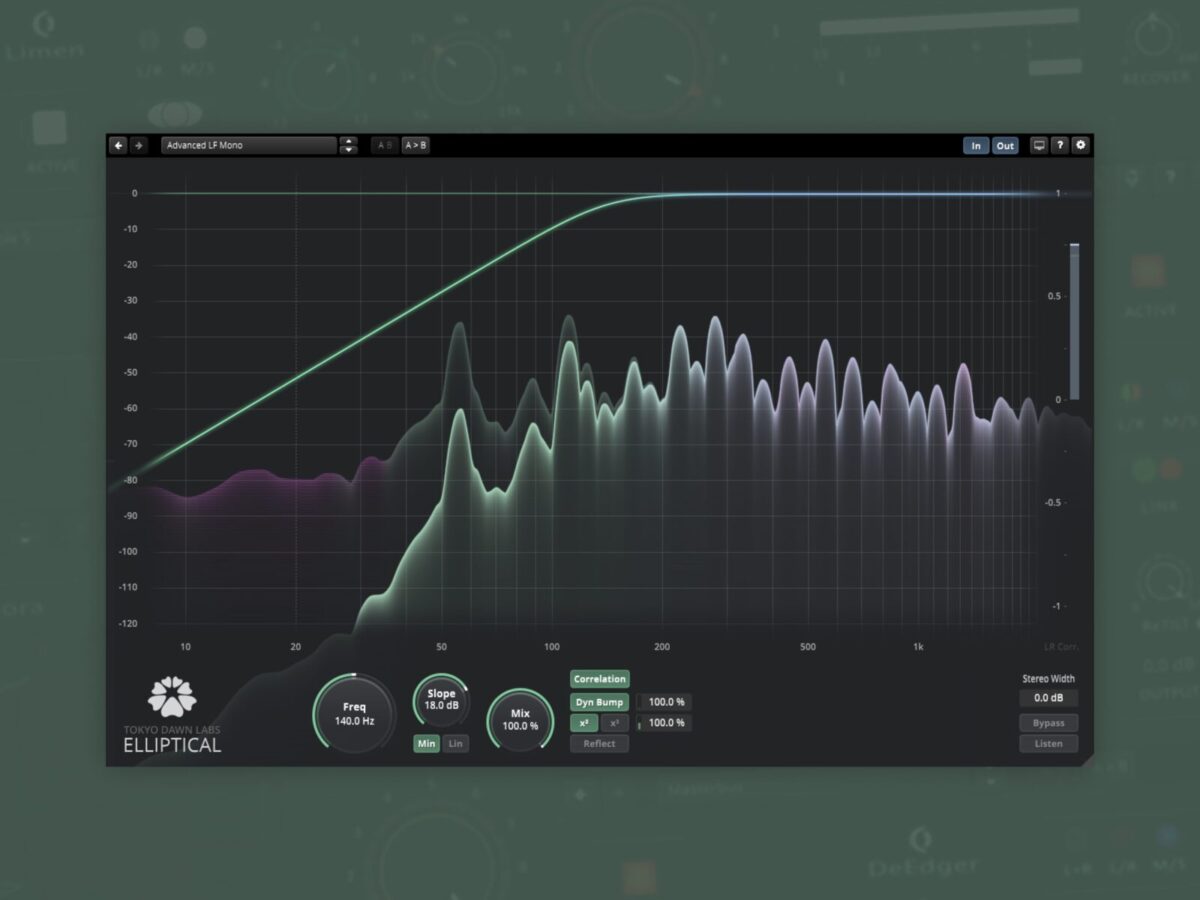The width and height of the screenshot is (1200, 900).
Task: Toggle the Correlation button
Action: (600, 680)
